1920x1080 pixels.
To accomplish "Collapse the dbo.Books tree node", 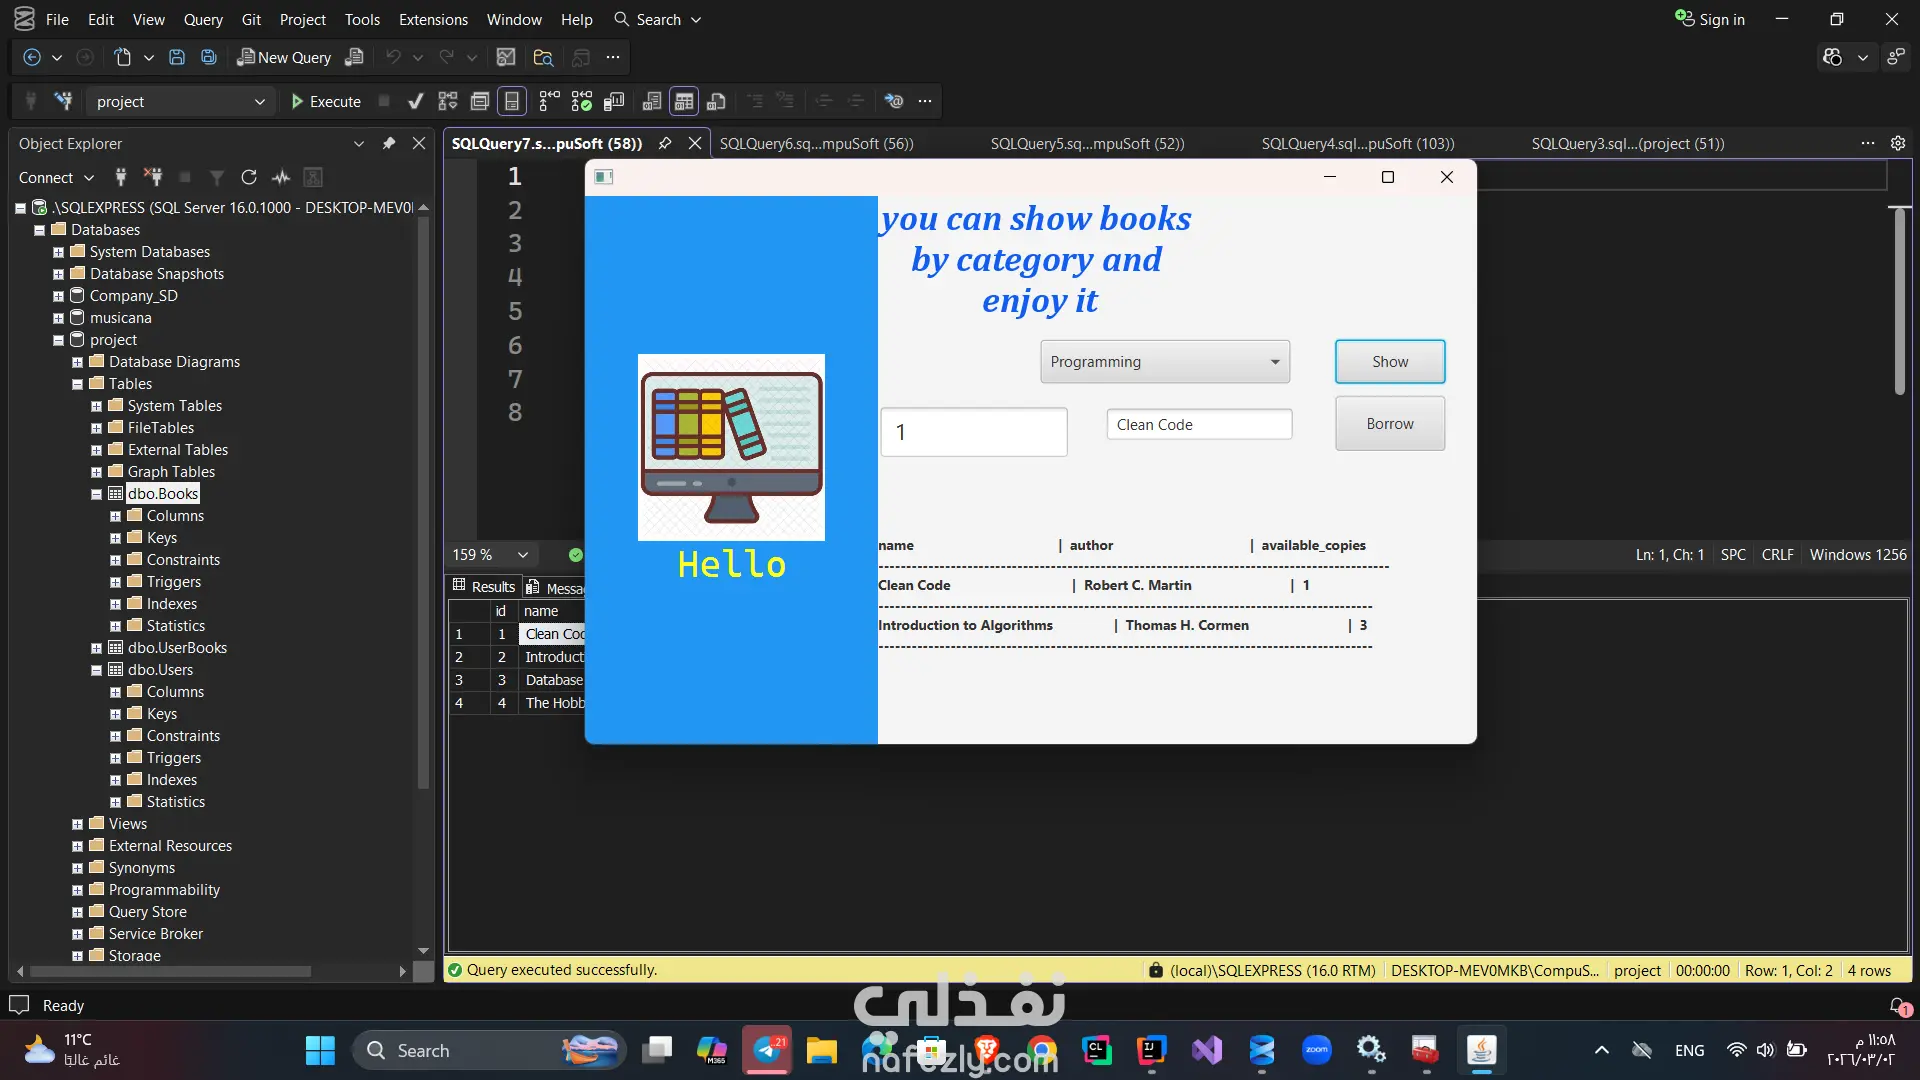I will click(x=97, y=494).
